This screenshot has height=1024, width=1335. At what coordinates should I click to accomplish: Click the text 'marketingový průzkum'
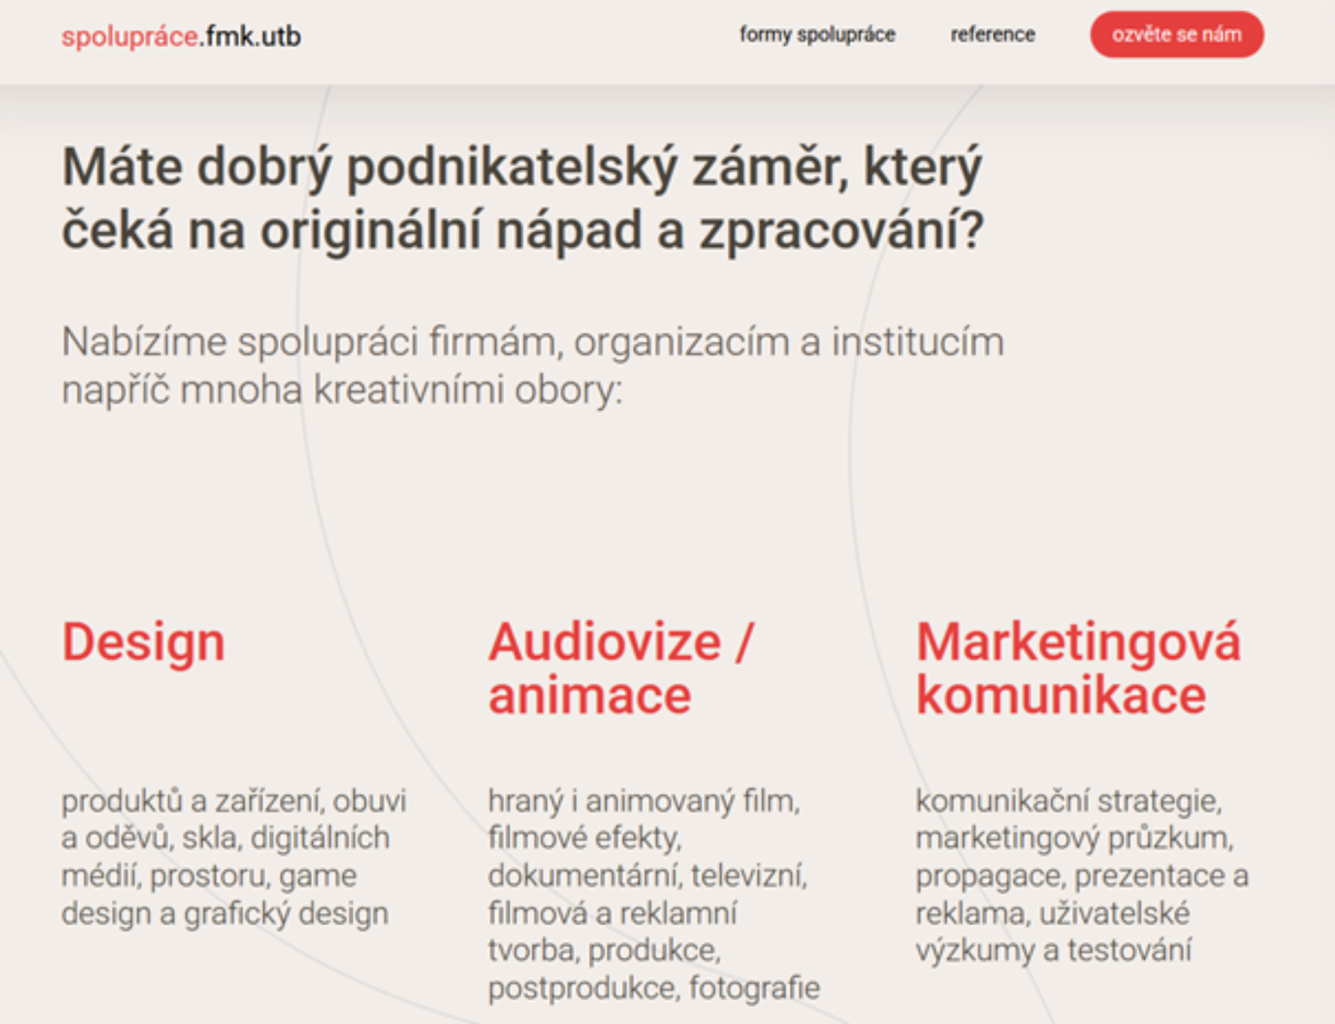click(1074, 839)
